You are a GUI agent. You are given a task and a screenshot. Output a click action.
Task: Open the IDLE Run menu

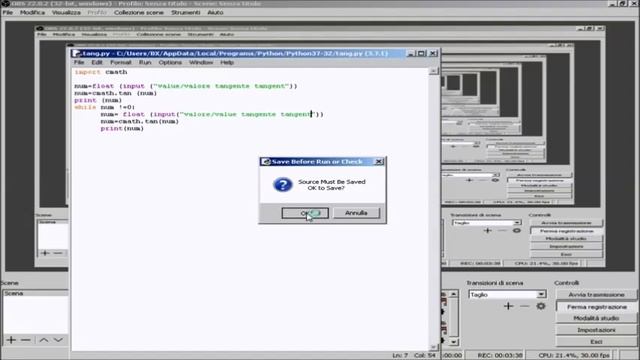pyautogui.click(x=145, y=62)
